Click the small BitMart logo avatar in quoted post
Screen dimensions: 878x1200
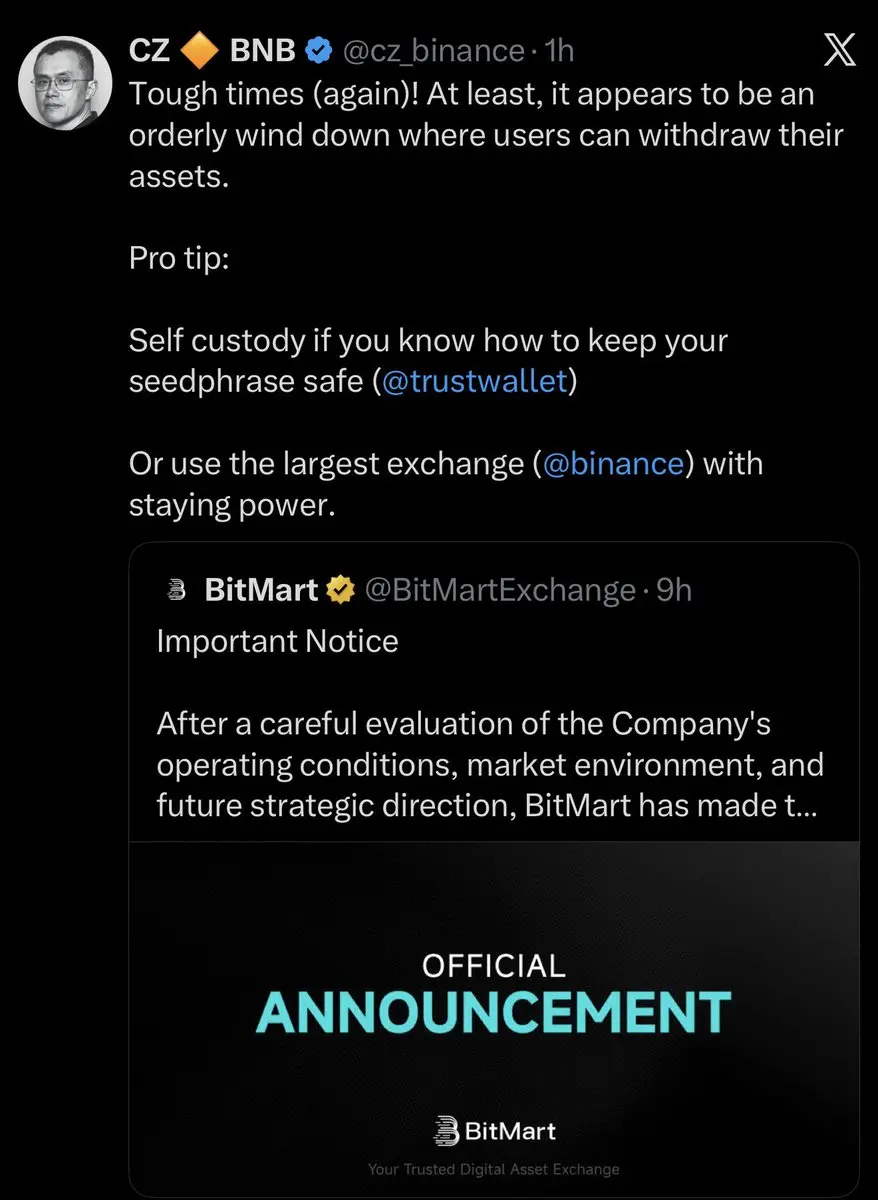click(x=177, y=590)
